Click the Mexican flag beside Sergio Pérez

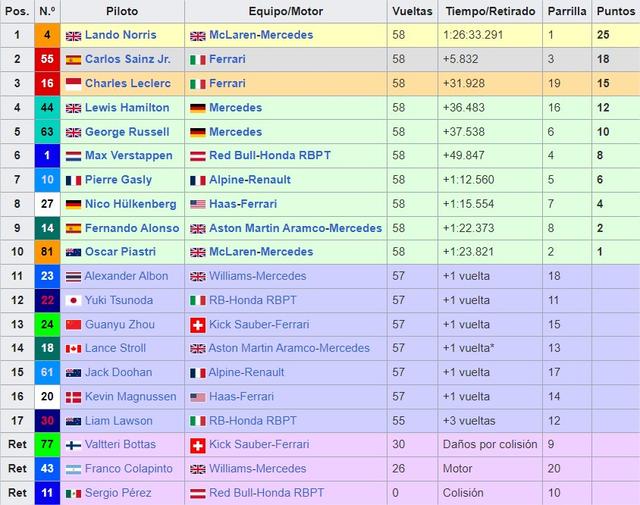pyautogui.click(x=73, y=494)
